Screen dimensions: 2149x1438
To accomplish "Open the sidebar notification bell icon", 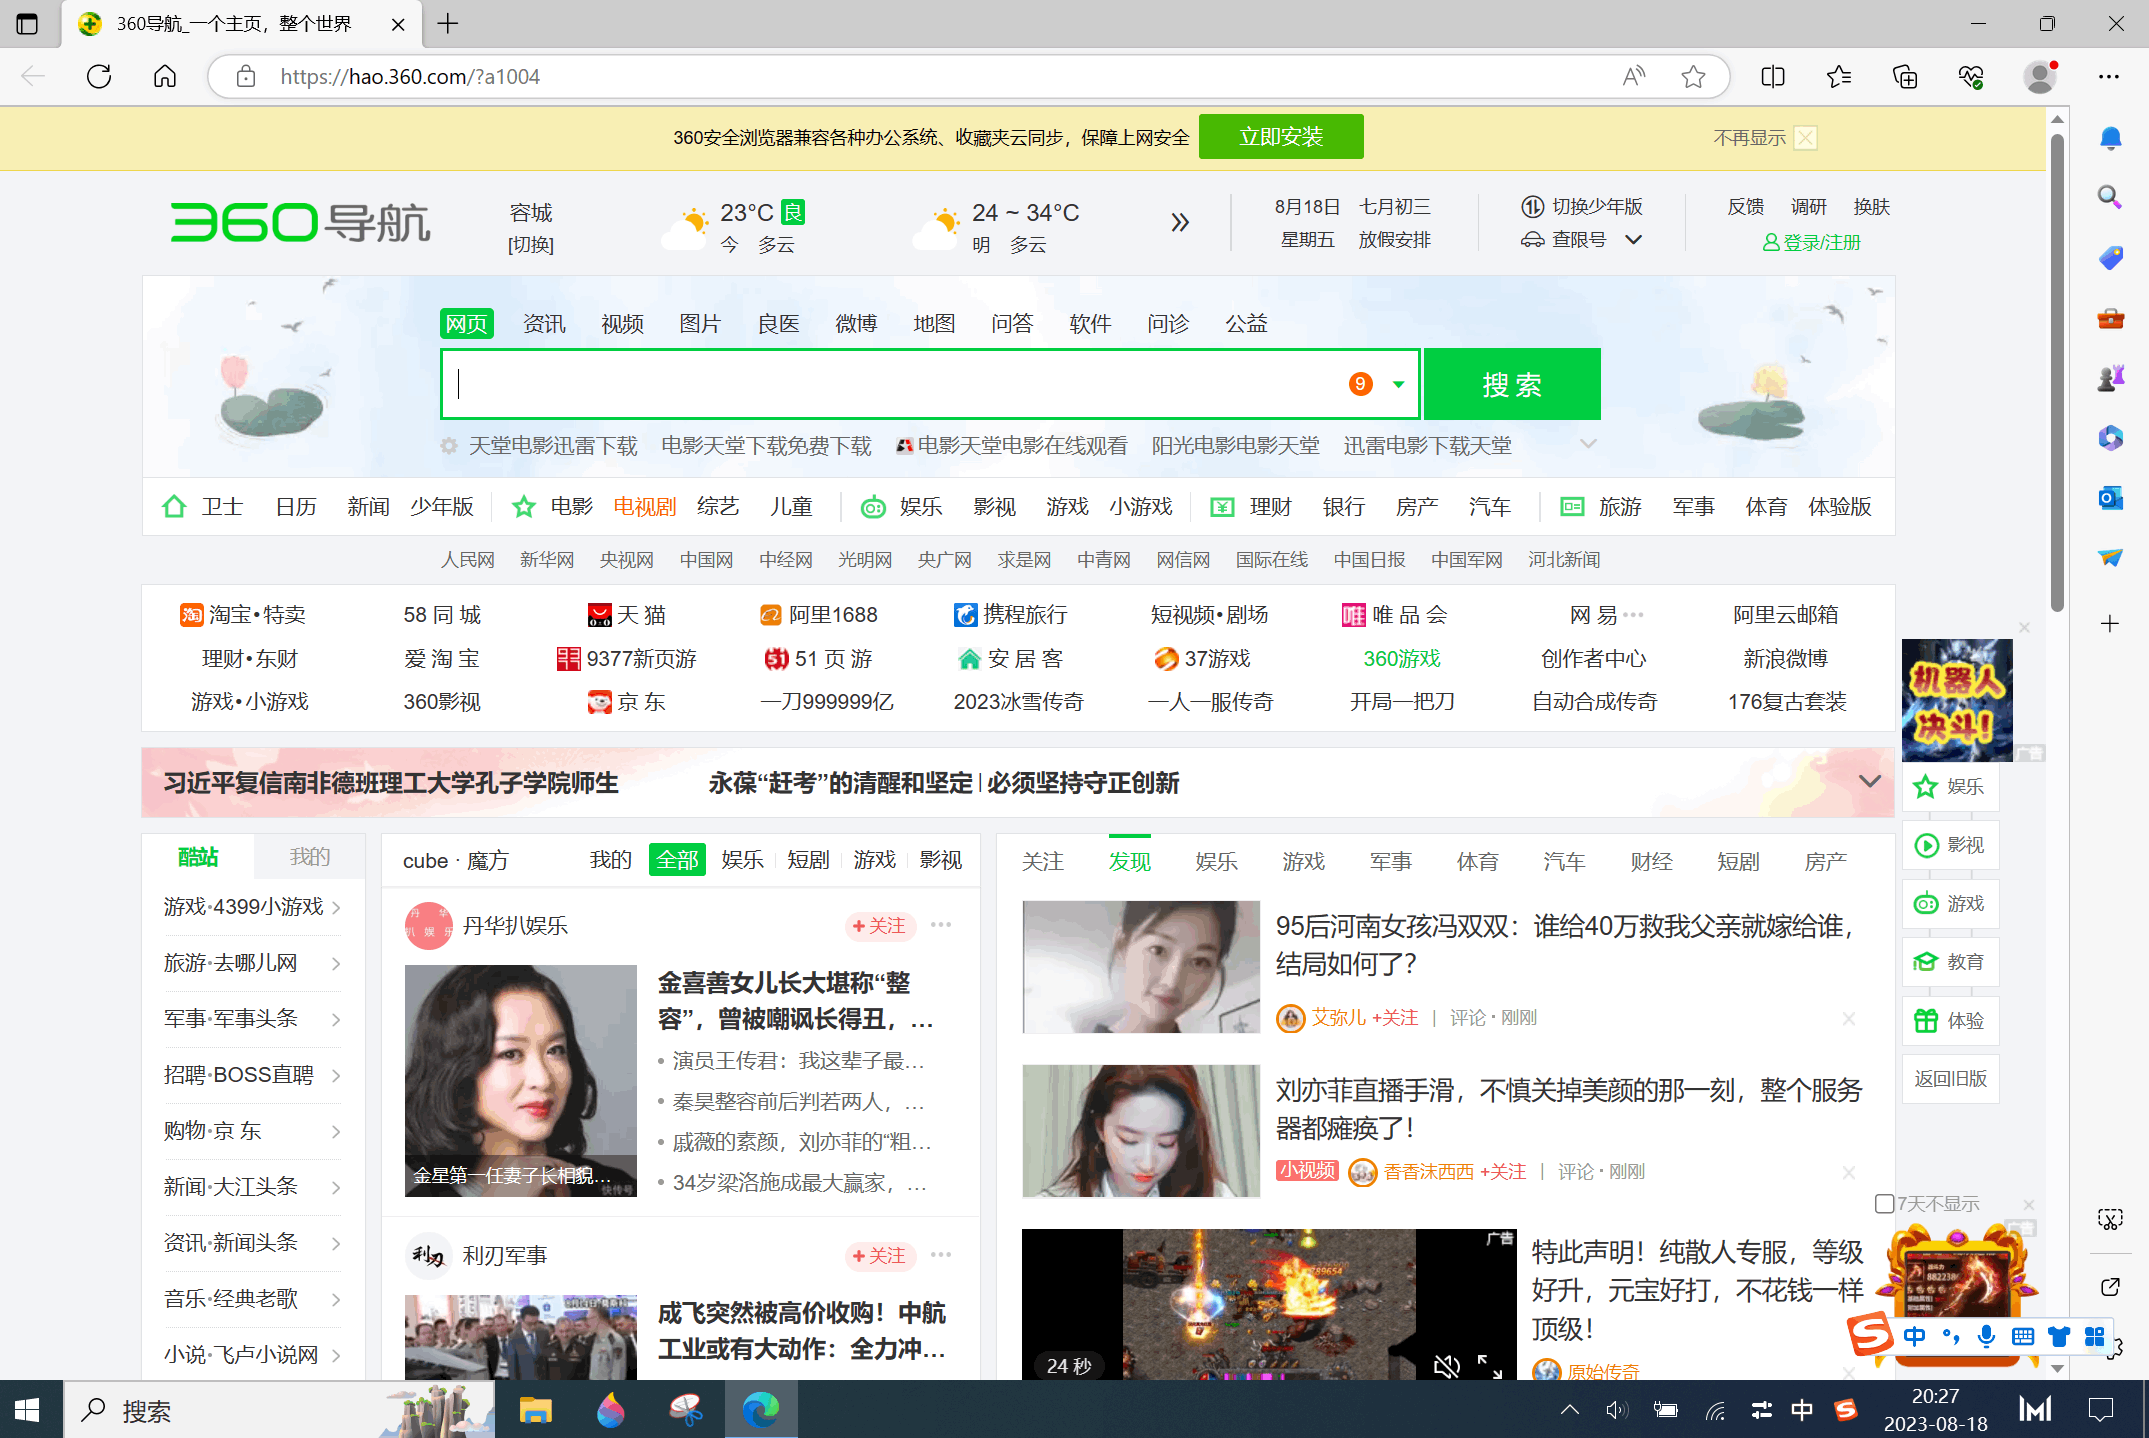I will [x=2110, y=138].
